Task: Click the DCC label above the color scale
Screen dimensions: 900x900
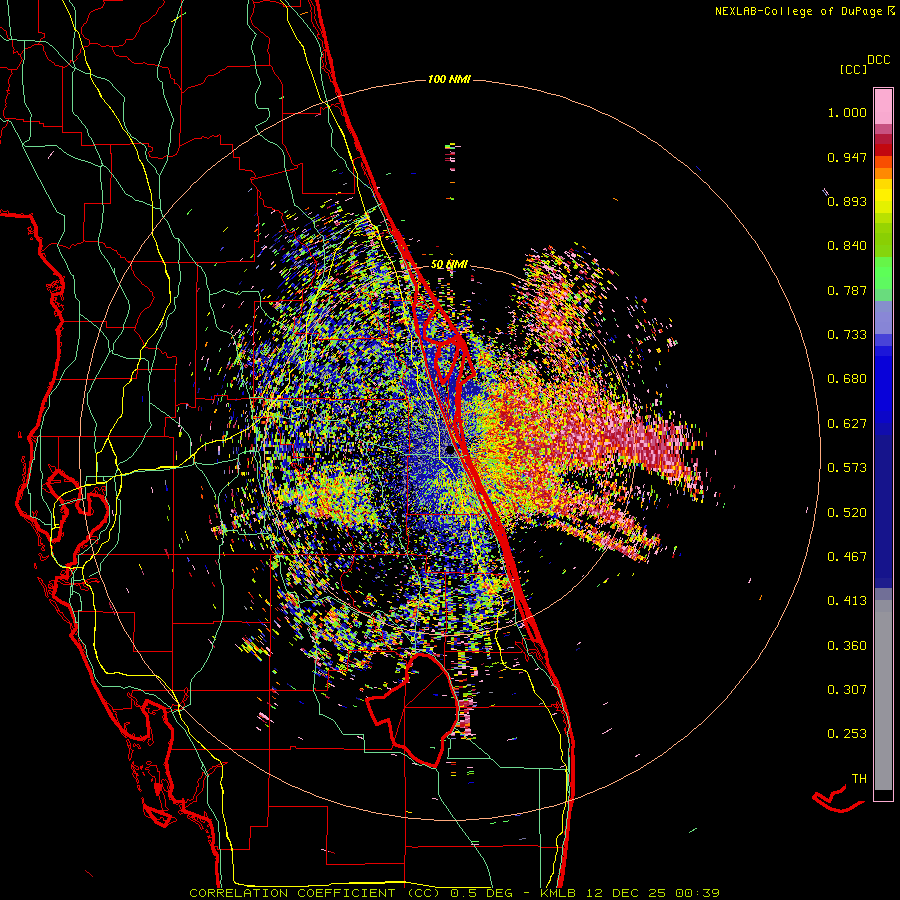Action: tap(878, 60)
